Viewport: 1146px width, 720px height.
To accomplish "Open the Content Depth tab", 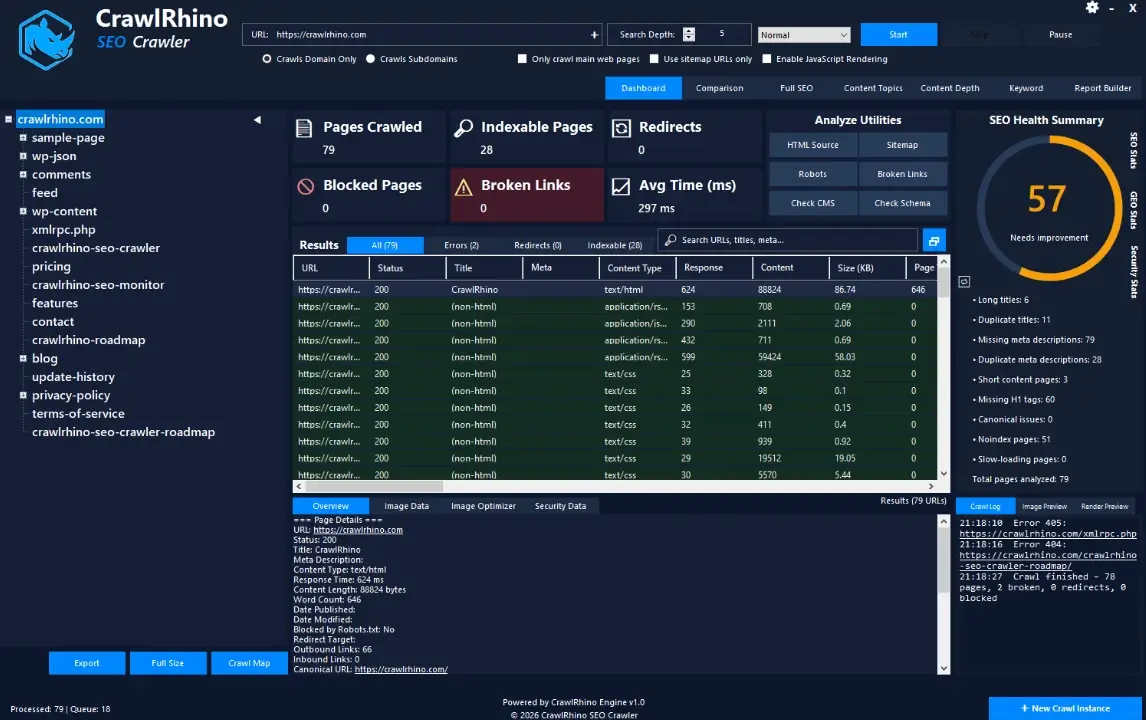I will pos(949,88).
